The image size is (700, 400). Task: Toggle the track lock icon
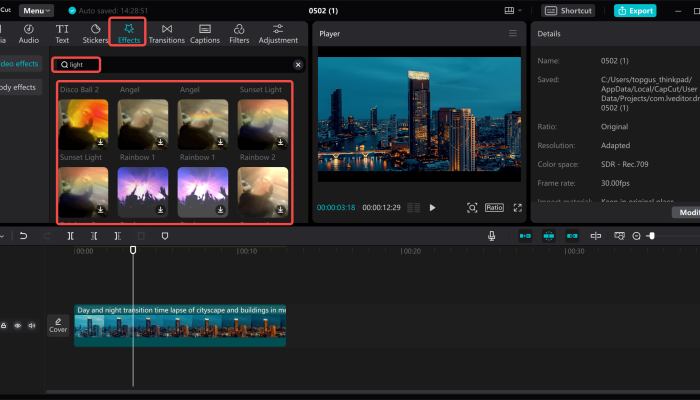click(x=4, y=326)
